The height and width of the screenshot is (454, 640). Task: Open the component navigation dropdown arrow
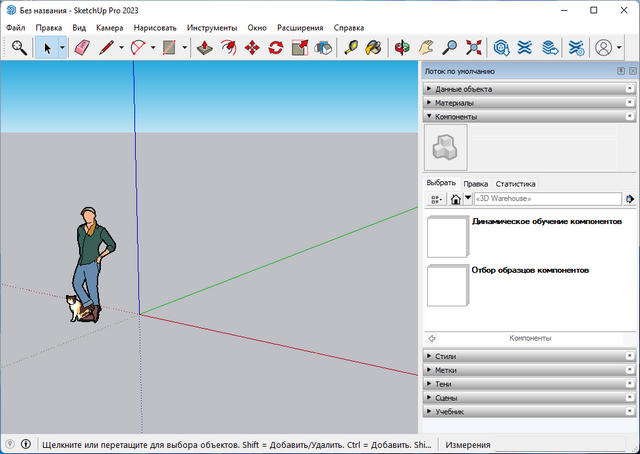[x=468, y=199]
